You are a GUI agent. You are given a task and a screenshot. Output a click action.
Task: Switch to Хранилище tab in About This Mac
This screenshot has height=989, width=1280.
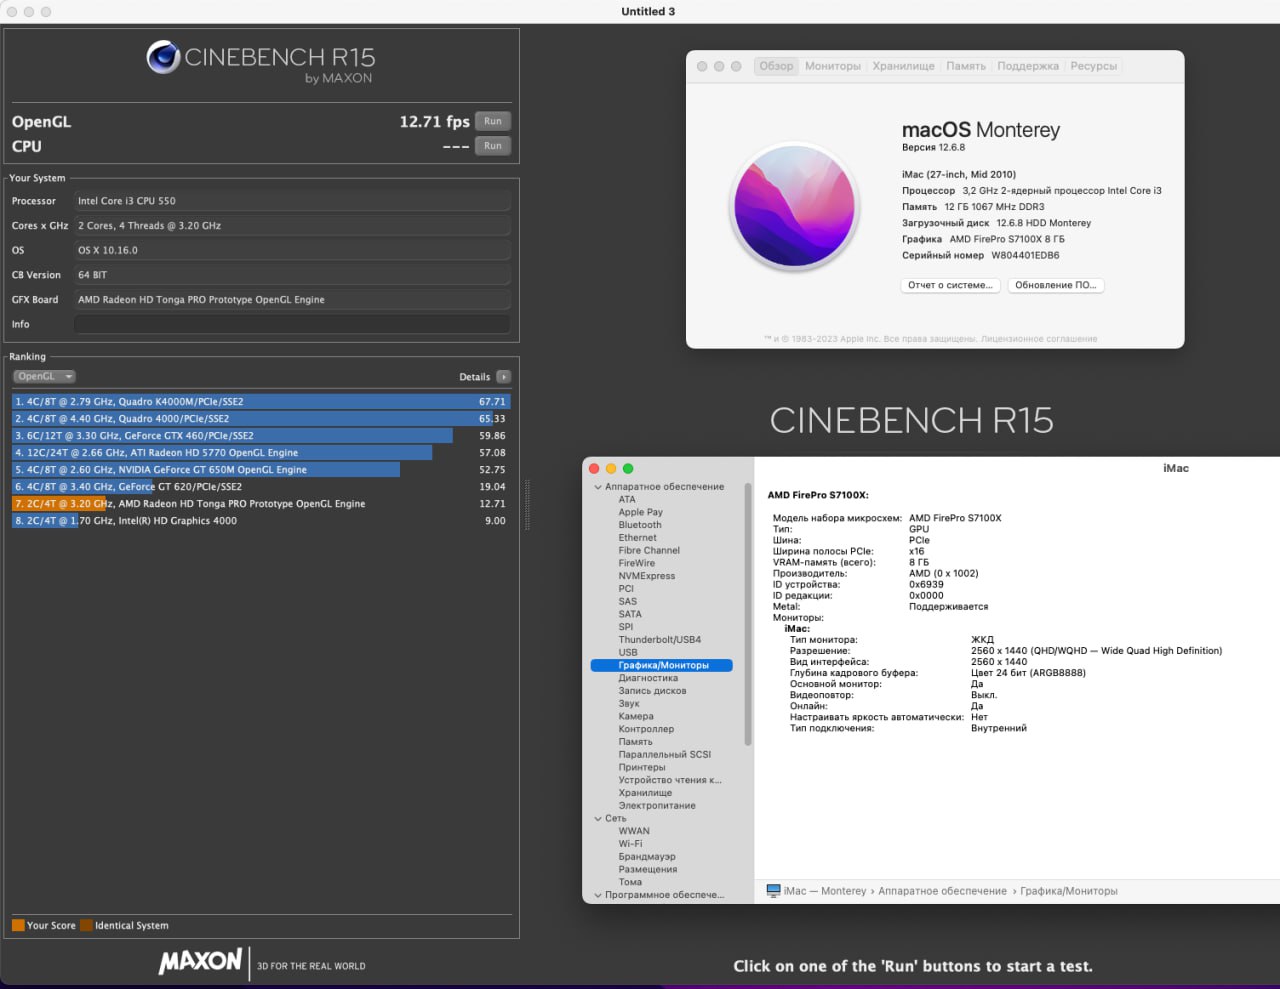click(903, 66)
